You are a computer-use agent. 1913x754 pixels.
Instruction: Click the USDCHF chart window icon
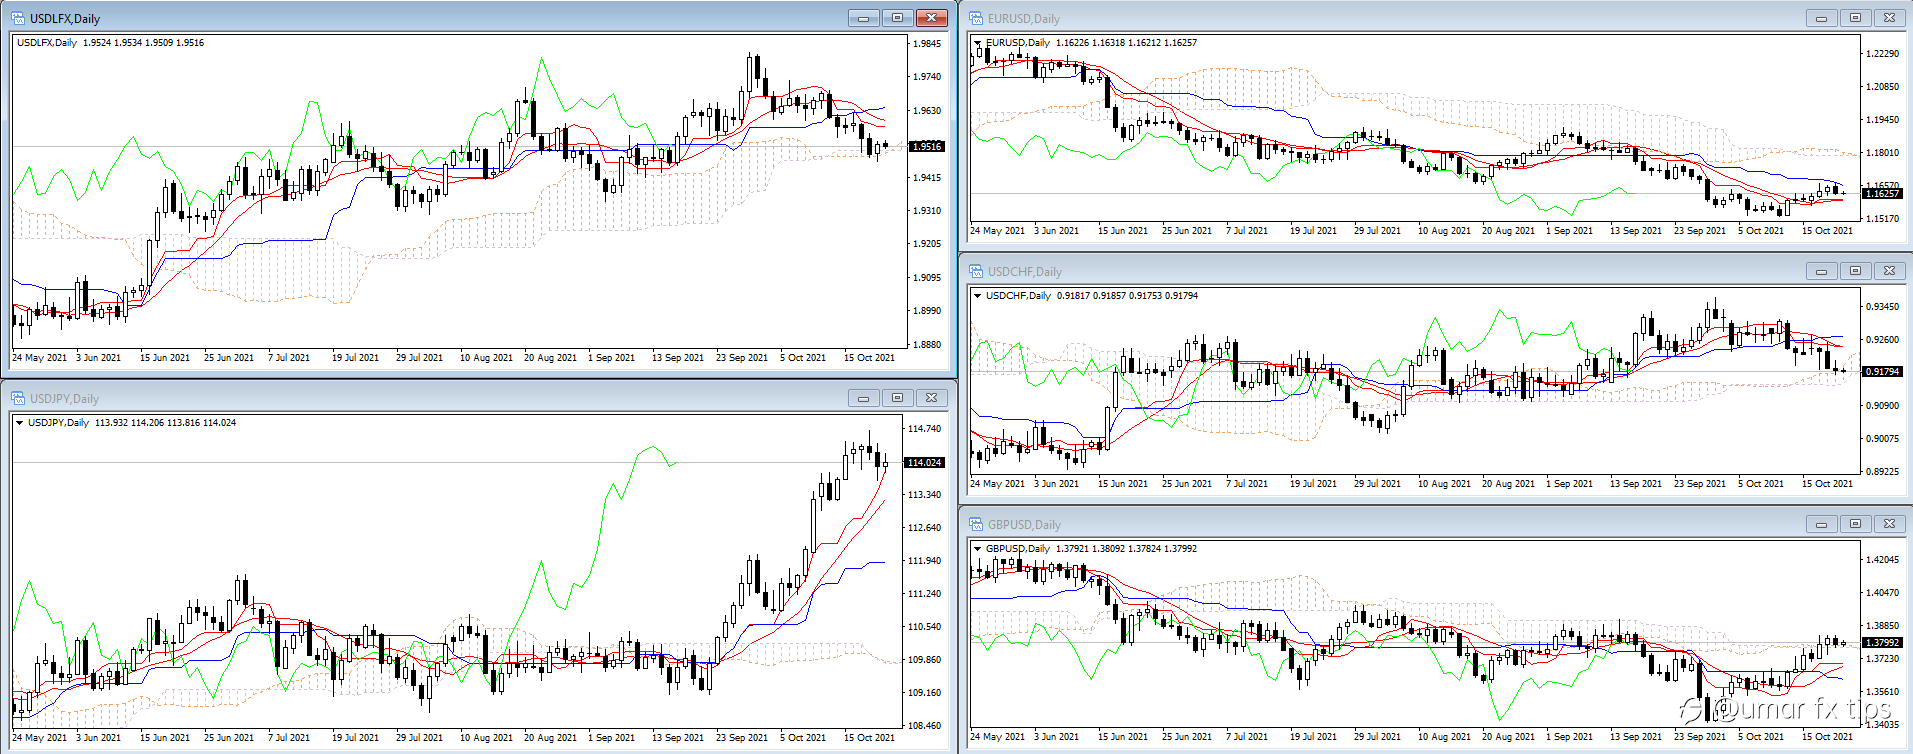[976, 271]
